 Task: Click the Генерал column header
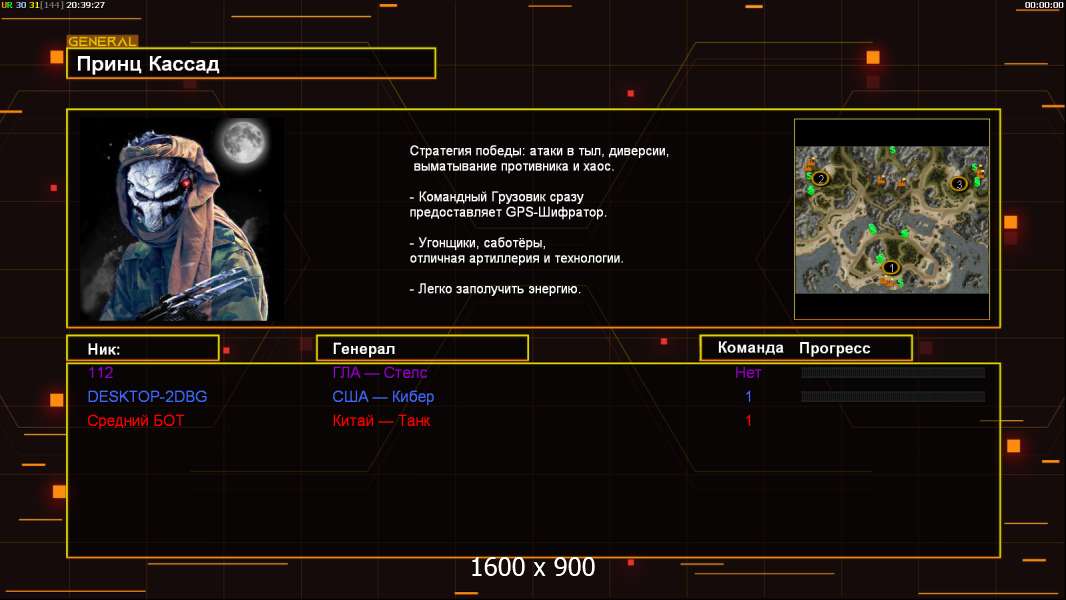click(422, 348)
